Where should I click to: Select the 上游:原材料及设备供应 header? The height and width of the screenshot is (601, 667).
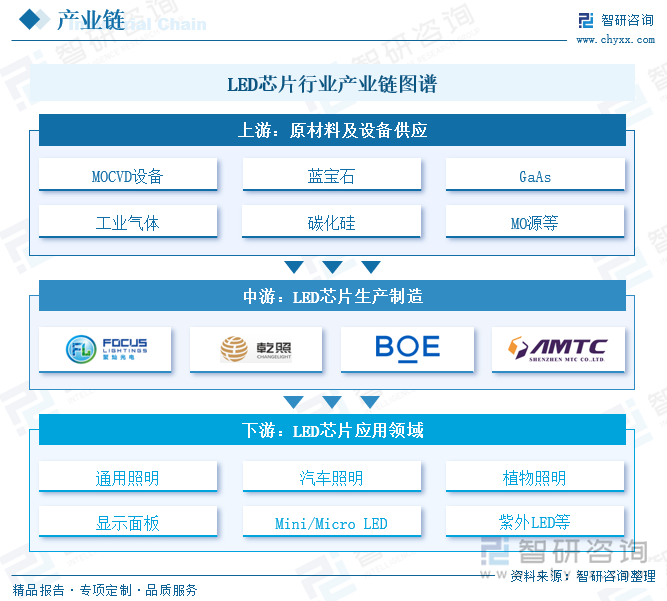pos(332,130)
